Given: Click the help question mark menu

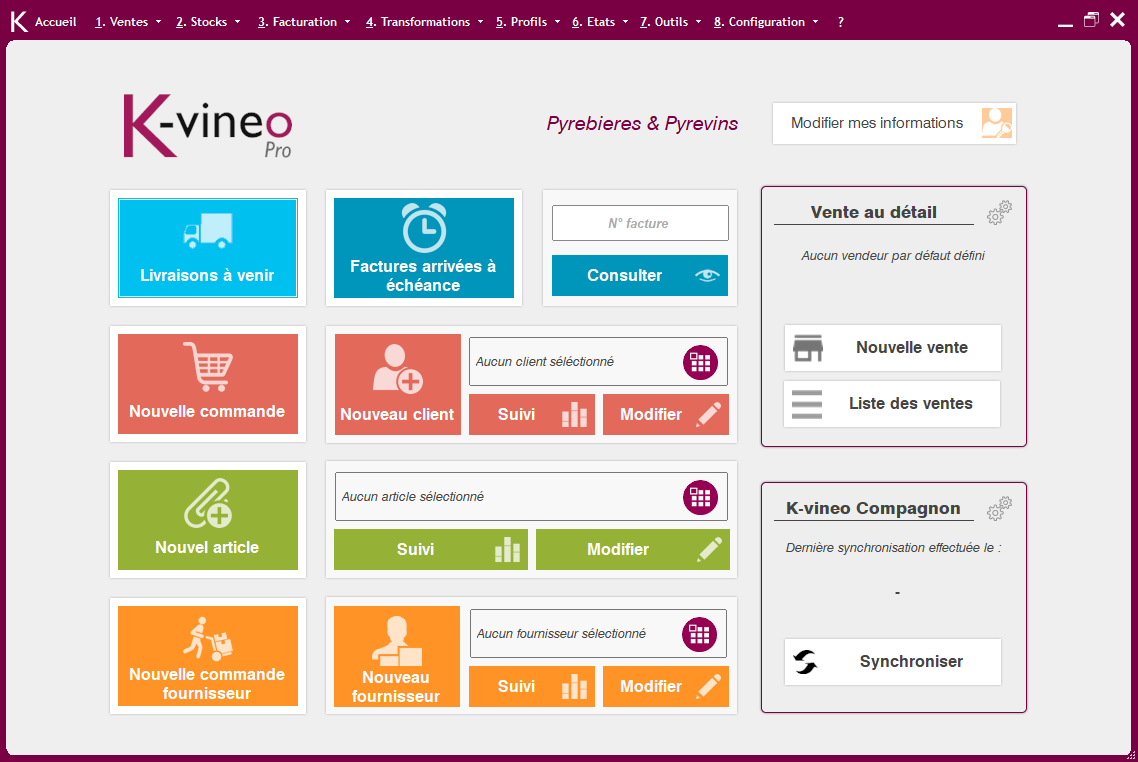Looking at the screenshot, I should pyautogui.click(x=840, y=22).
